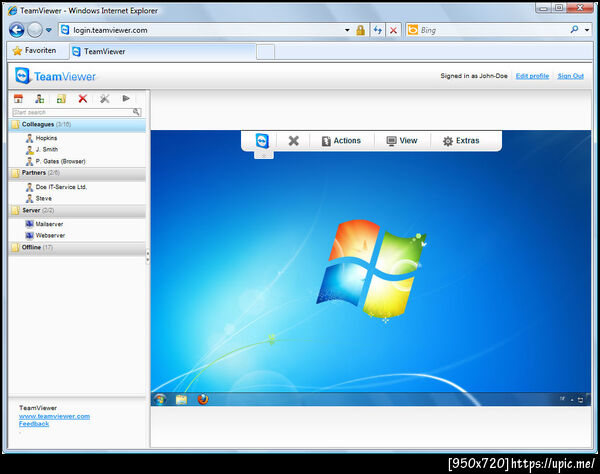
Task: Click browser Forward button
Action: pyautogui.click(x=35, y=30)
